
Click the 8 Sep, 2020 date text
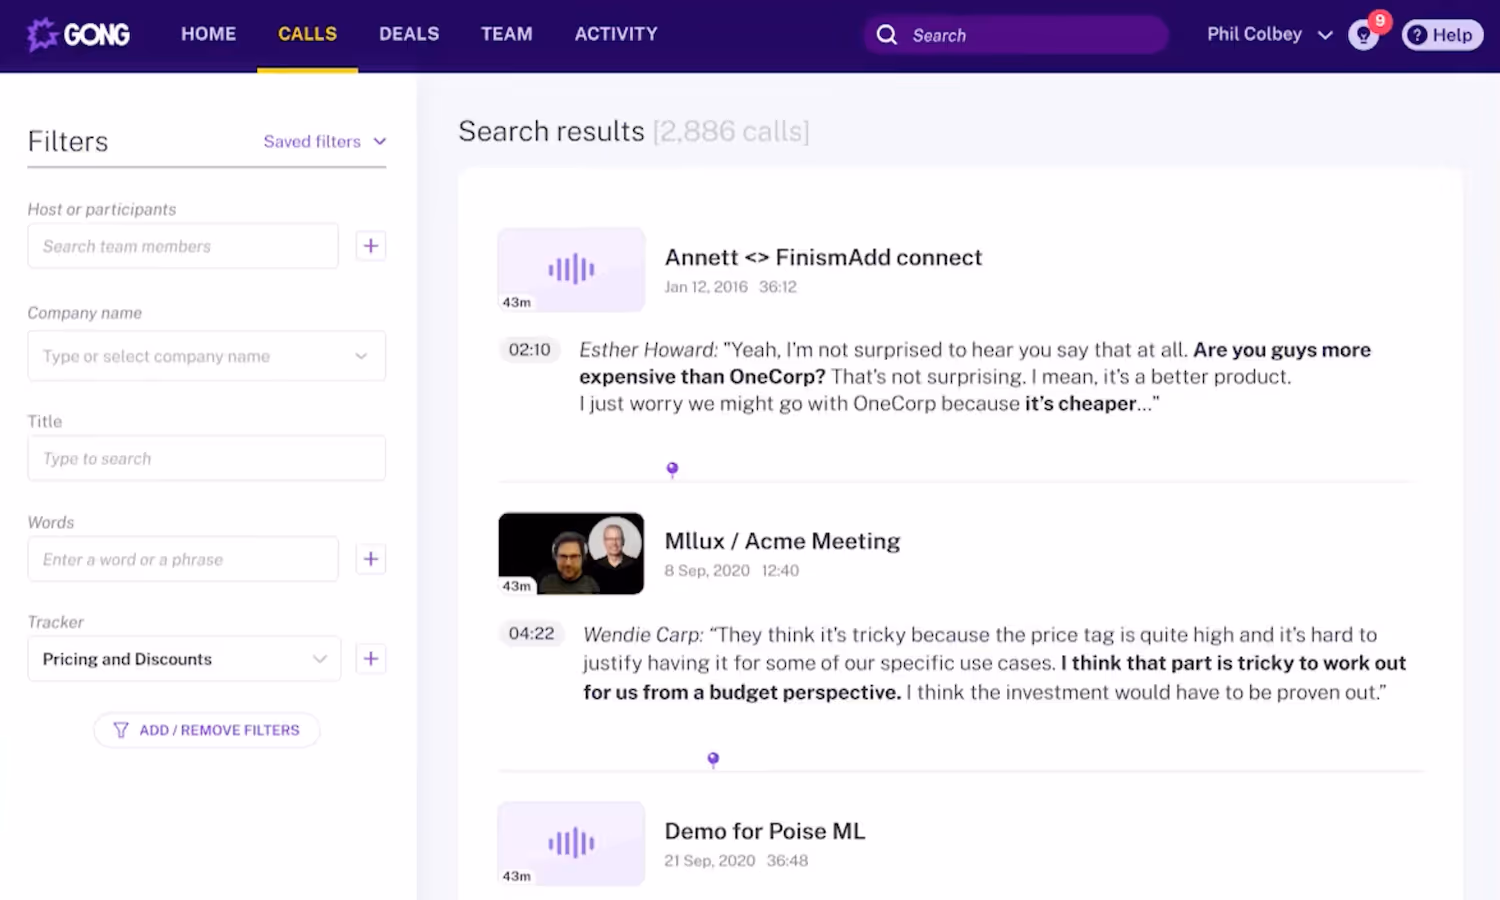(707, 571)
